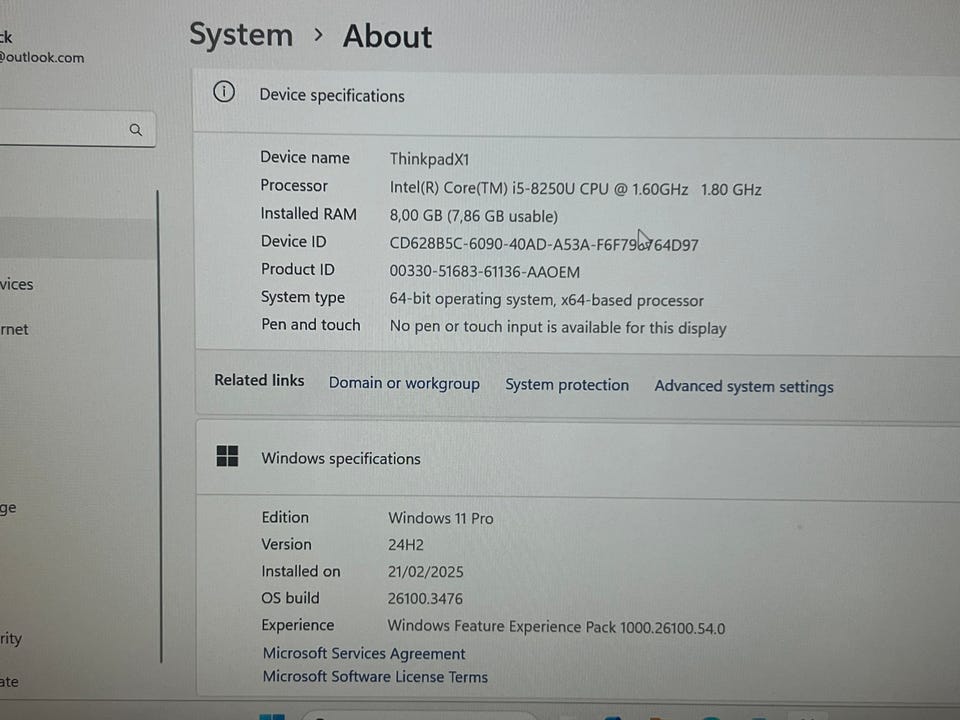960x720 pixels.
Task: Click inside the settings search field
Action: coord(60,129)
